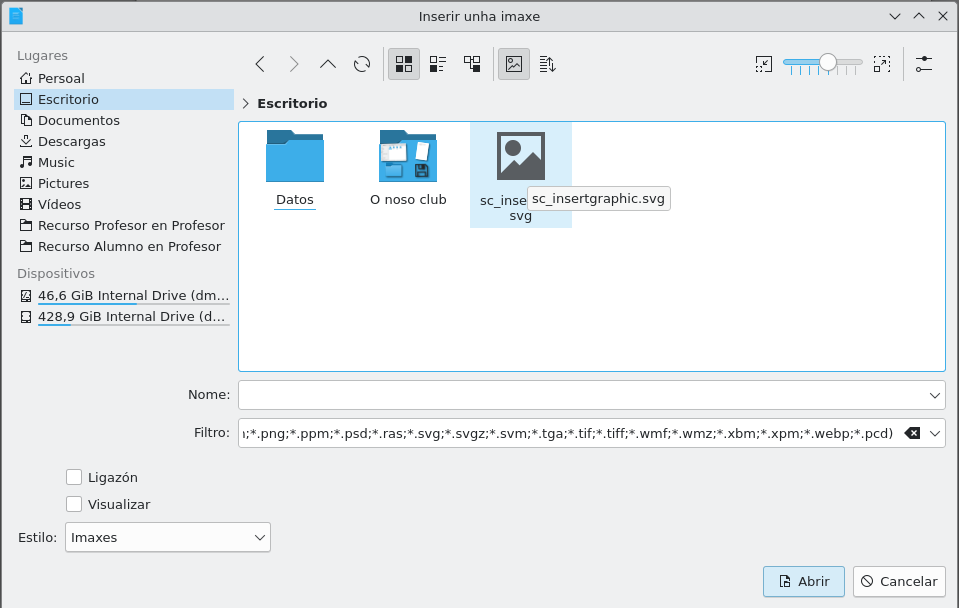This screenshot has width=959, height=608.
Task: Click the Dispositivos section header
Action: [56, 273]
